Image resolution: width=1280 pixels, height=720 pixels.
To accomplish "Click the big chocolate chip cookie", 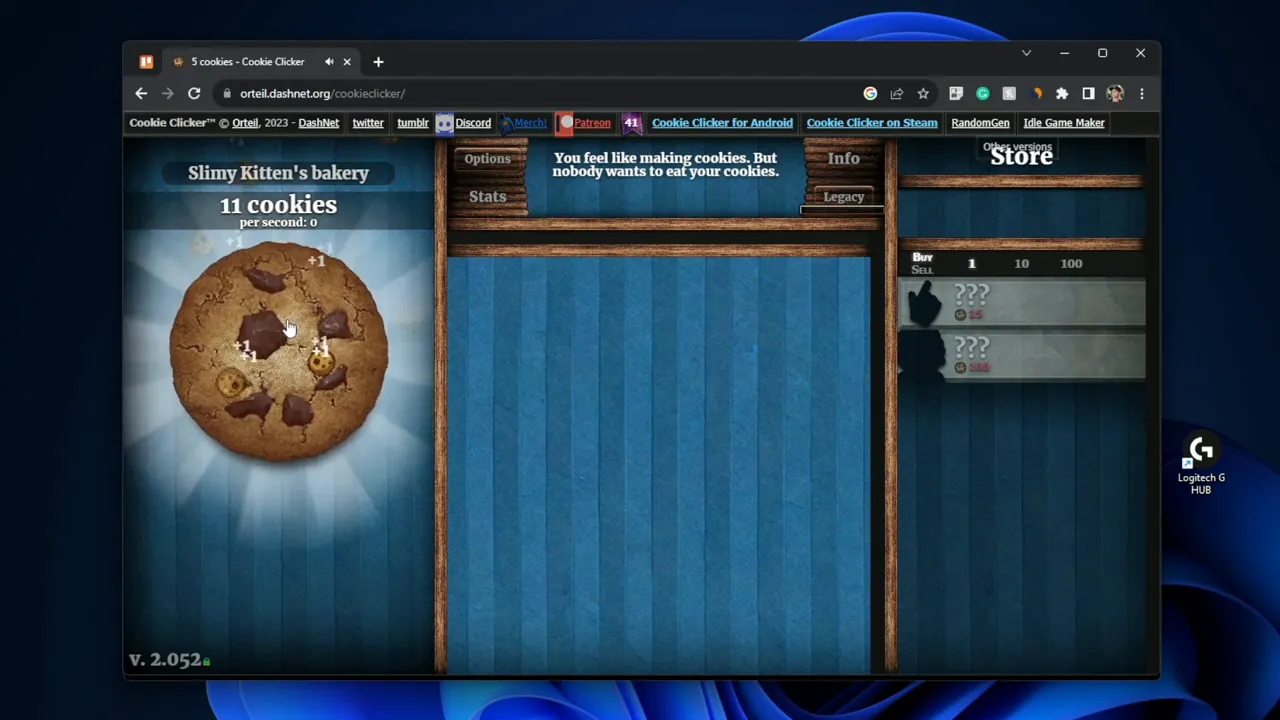I will [x=278, y=352].
